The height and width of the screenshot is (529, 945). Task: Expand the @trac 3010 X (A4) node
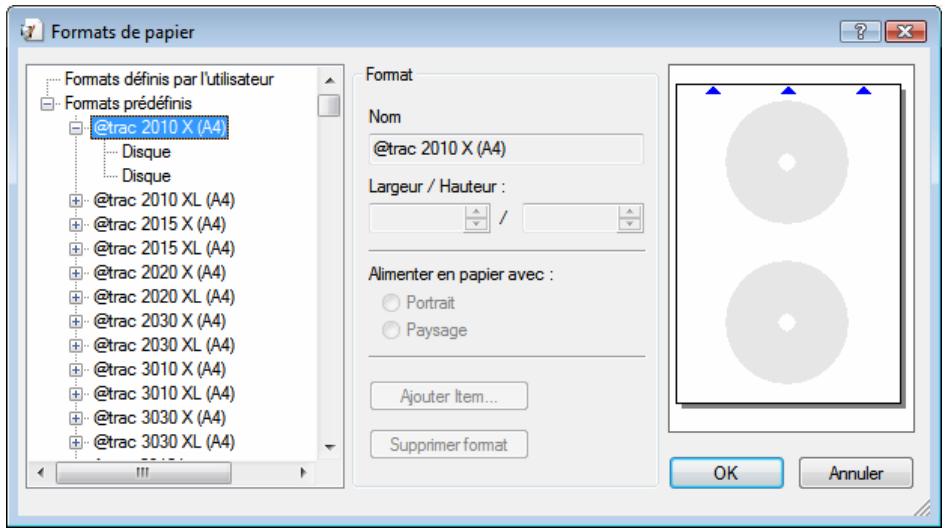(75, 369)
